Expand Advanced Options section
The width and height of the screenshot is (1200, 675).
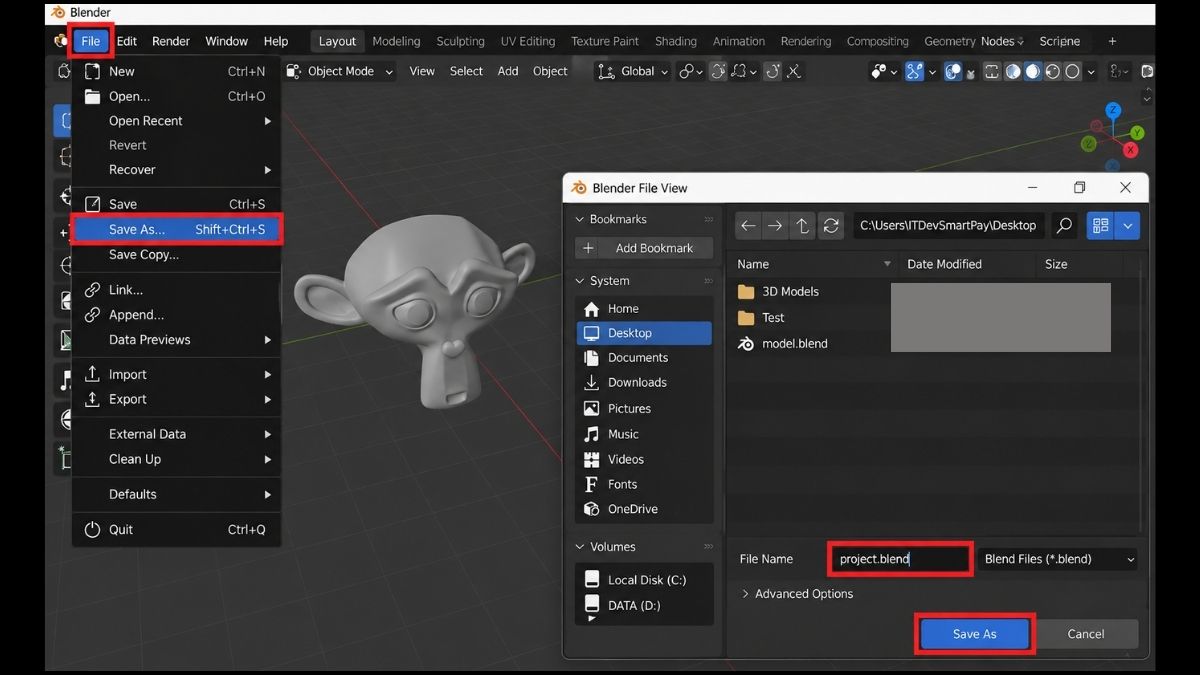(x=797, y=594)
